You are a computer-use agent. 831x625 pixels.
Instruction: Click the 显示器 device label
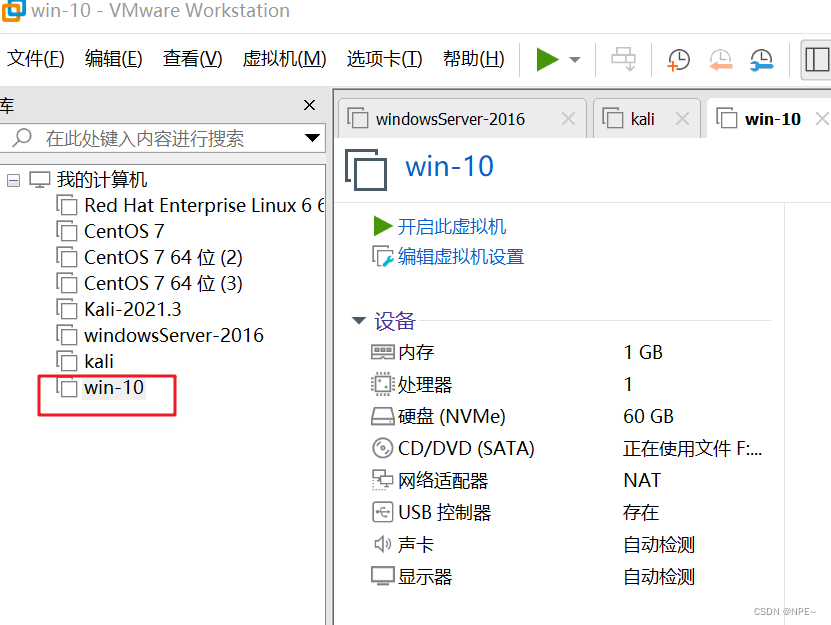[x=425, y=577]
